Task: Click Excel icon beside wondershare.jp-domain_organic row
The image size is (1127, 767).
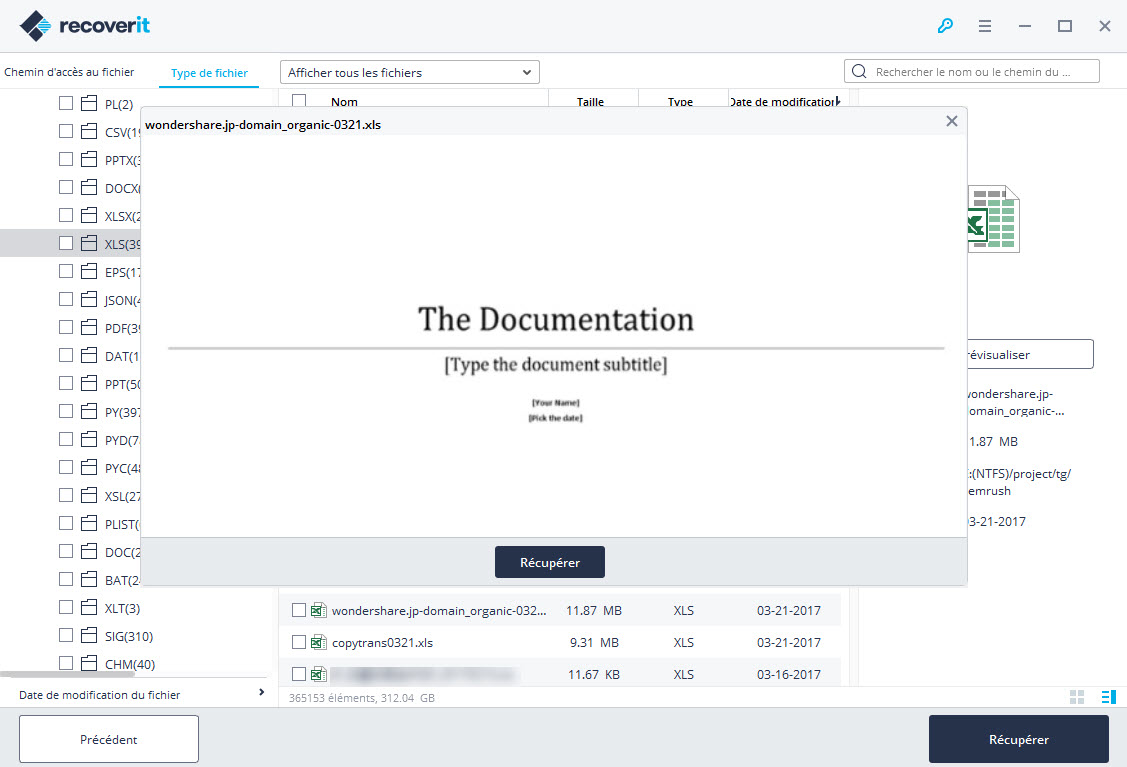Action: (318, 610)
